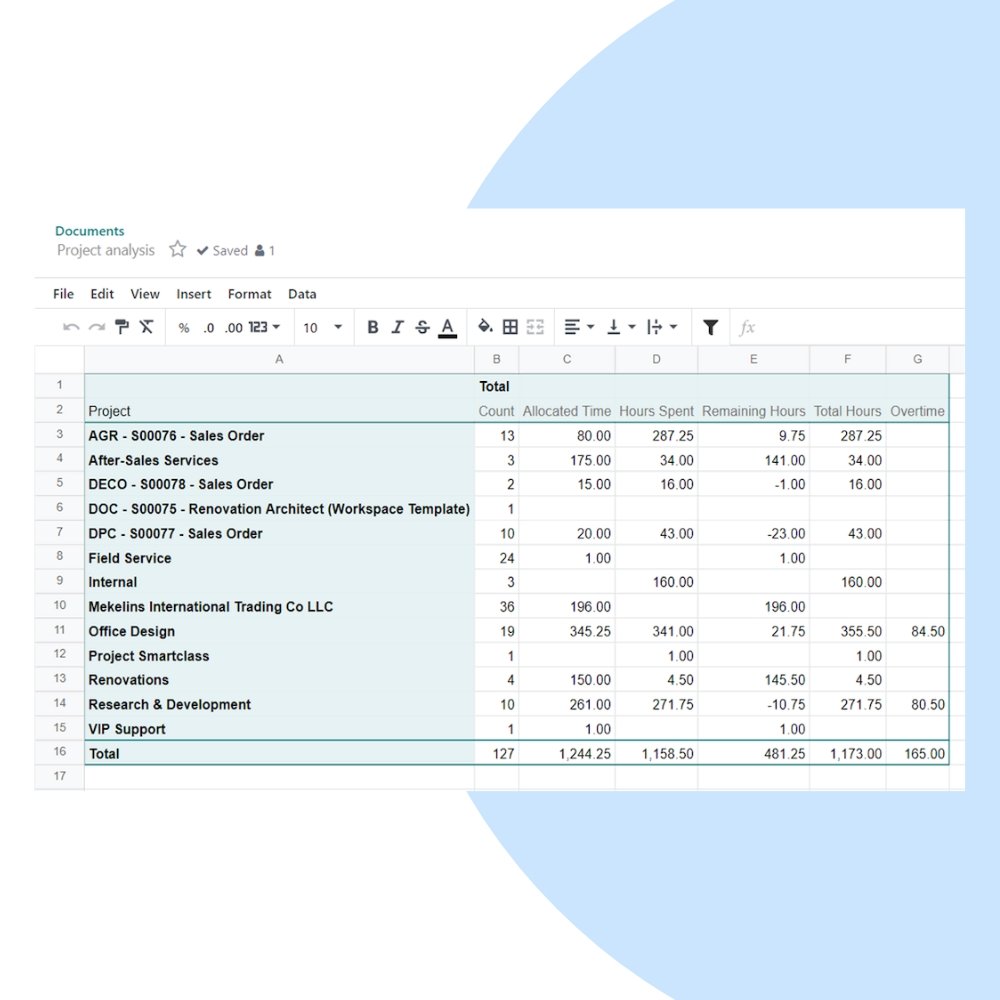Image resolution: width=1000 pixels, height=1000 pixels.
Task: Click the filter funnel icon
Action: pos(710,327)
